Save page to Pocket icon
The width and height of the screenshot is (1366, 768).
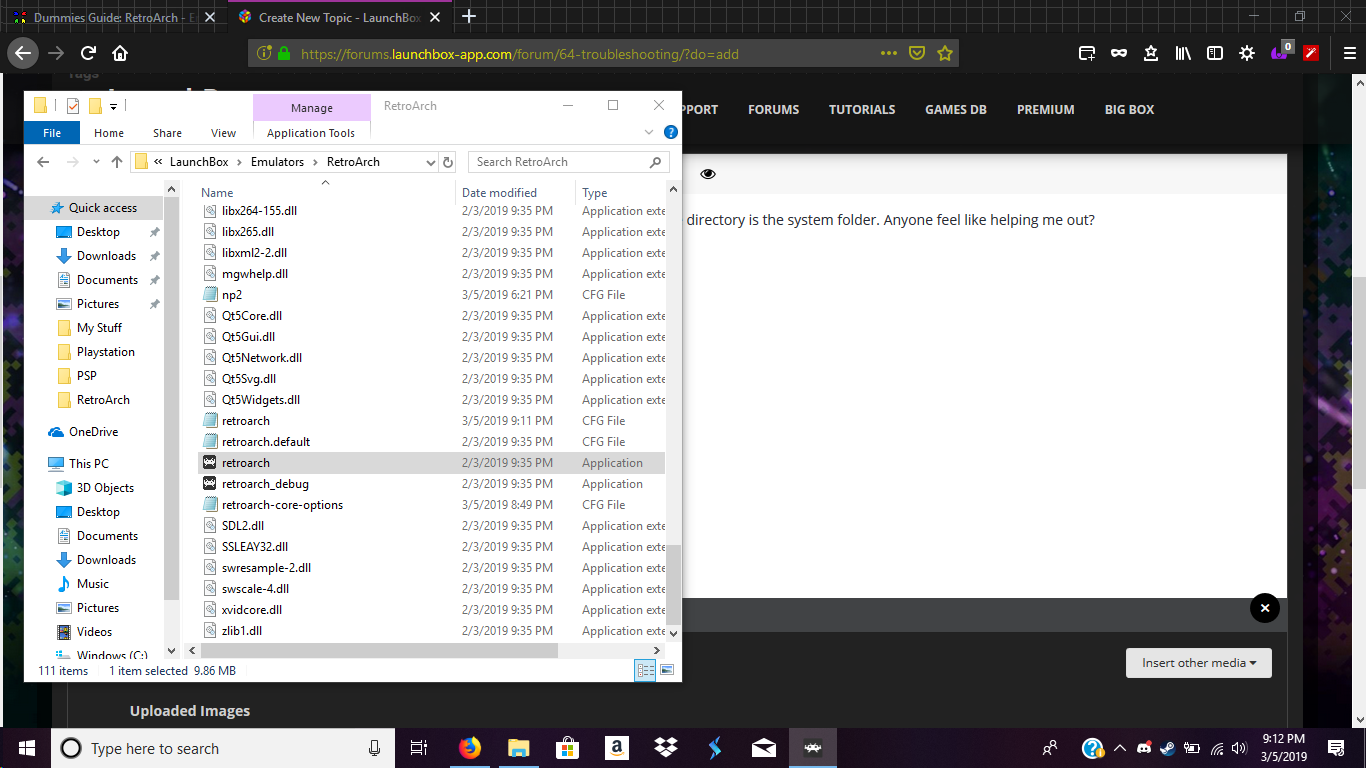[917, 54]
